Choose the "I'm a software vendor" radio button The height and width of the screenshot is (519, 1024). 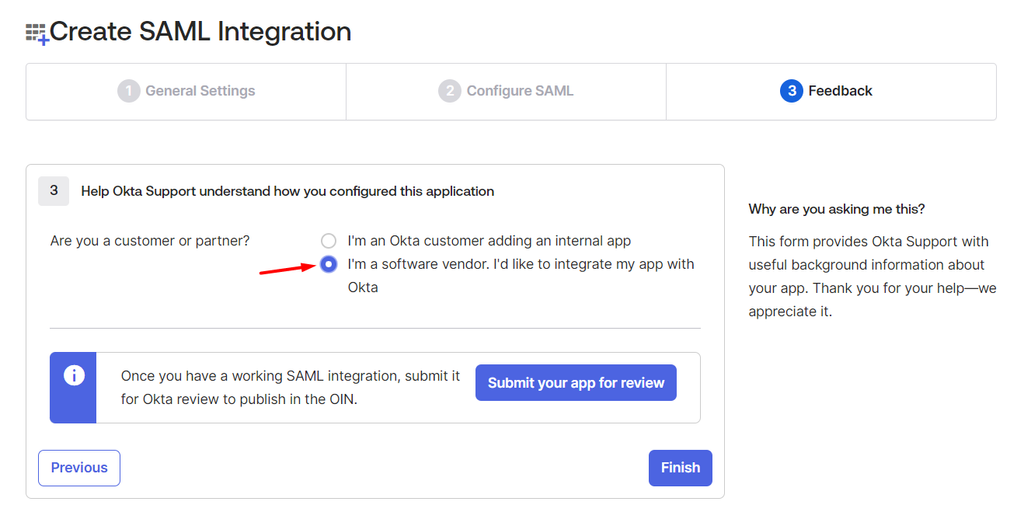[328, 264]
